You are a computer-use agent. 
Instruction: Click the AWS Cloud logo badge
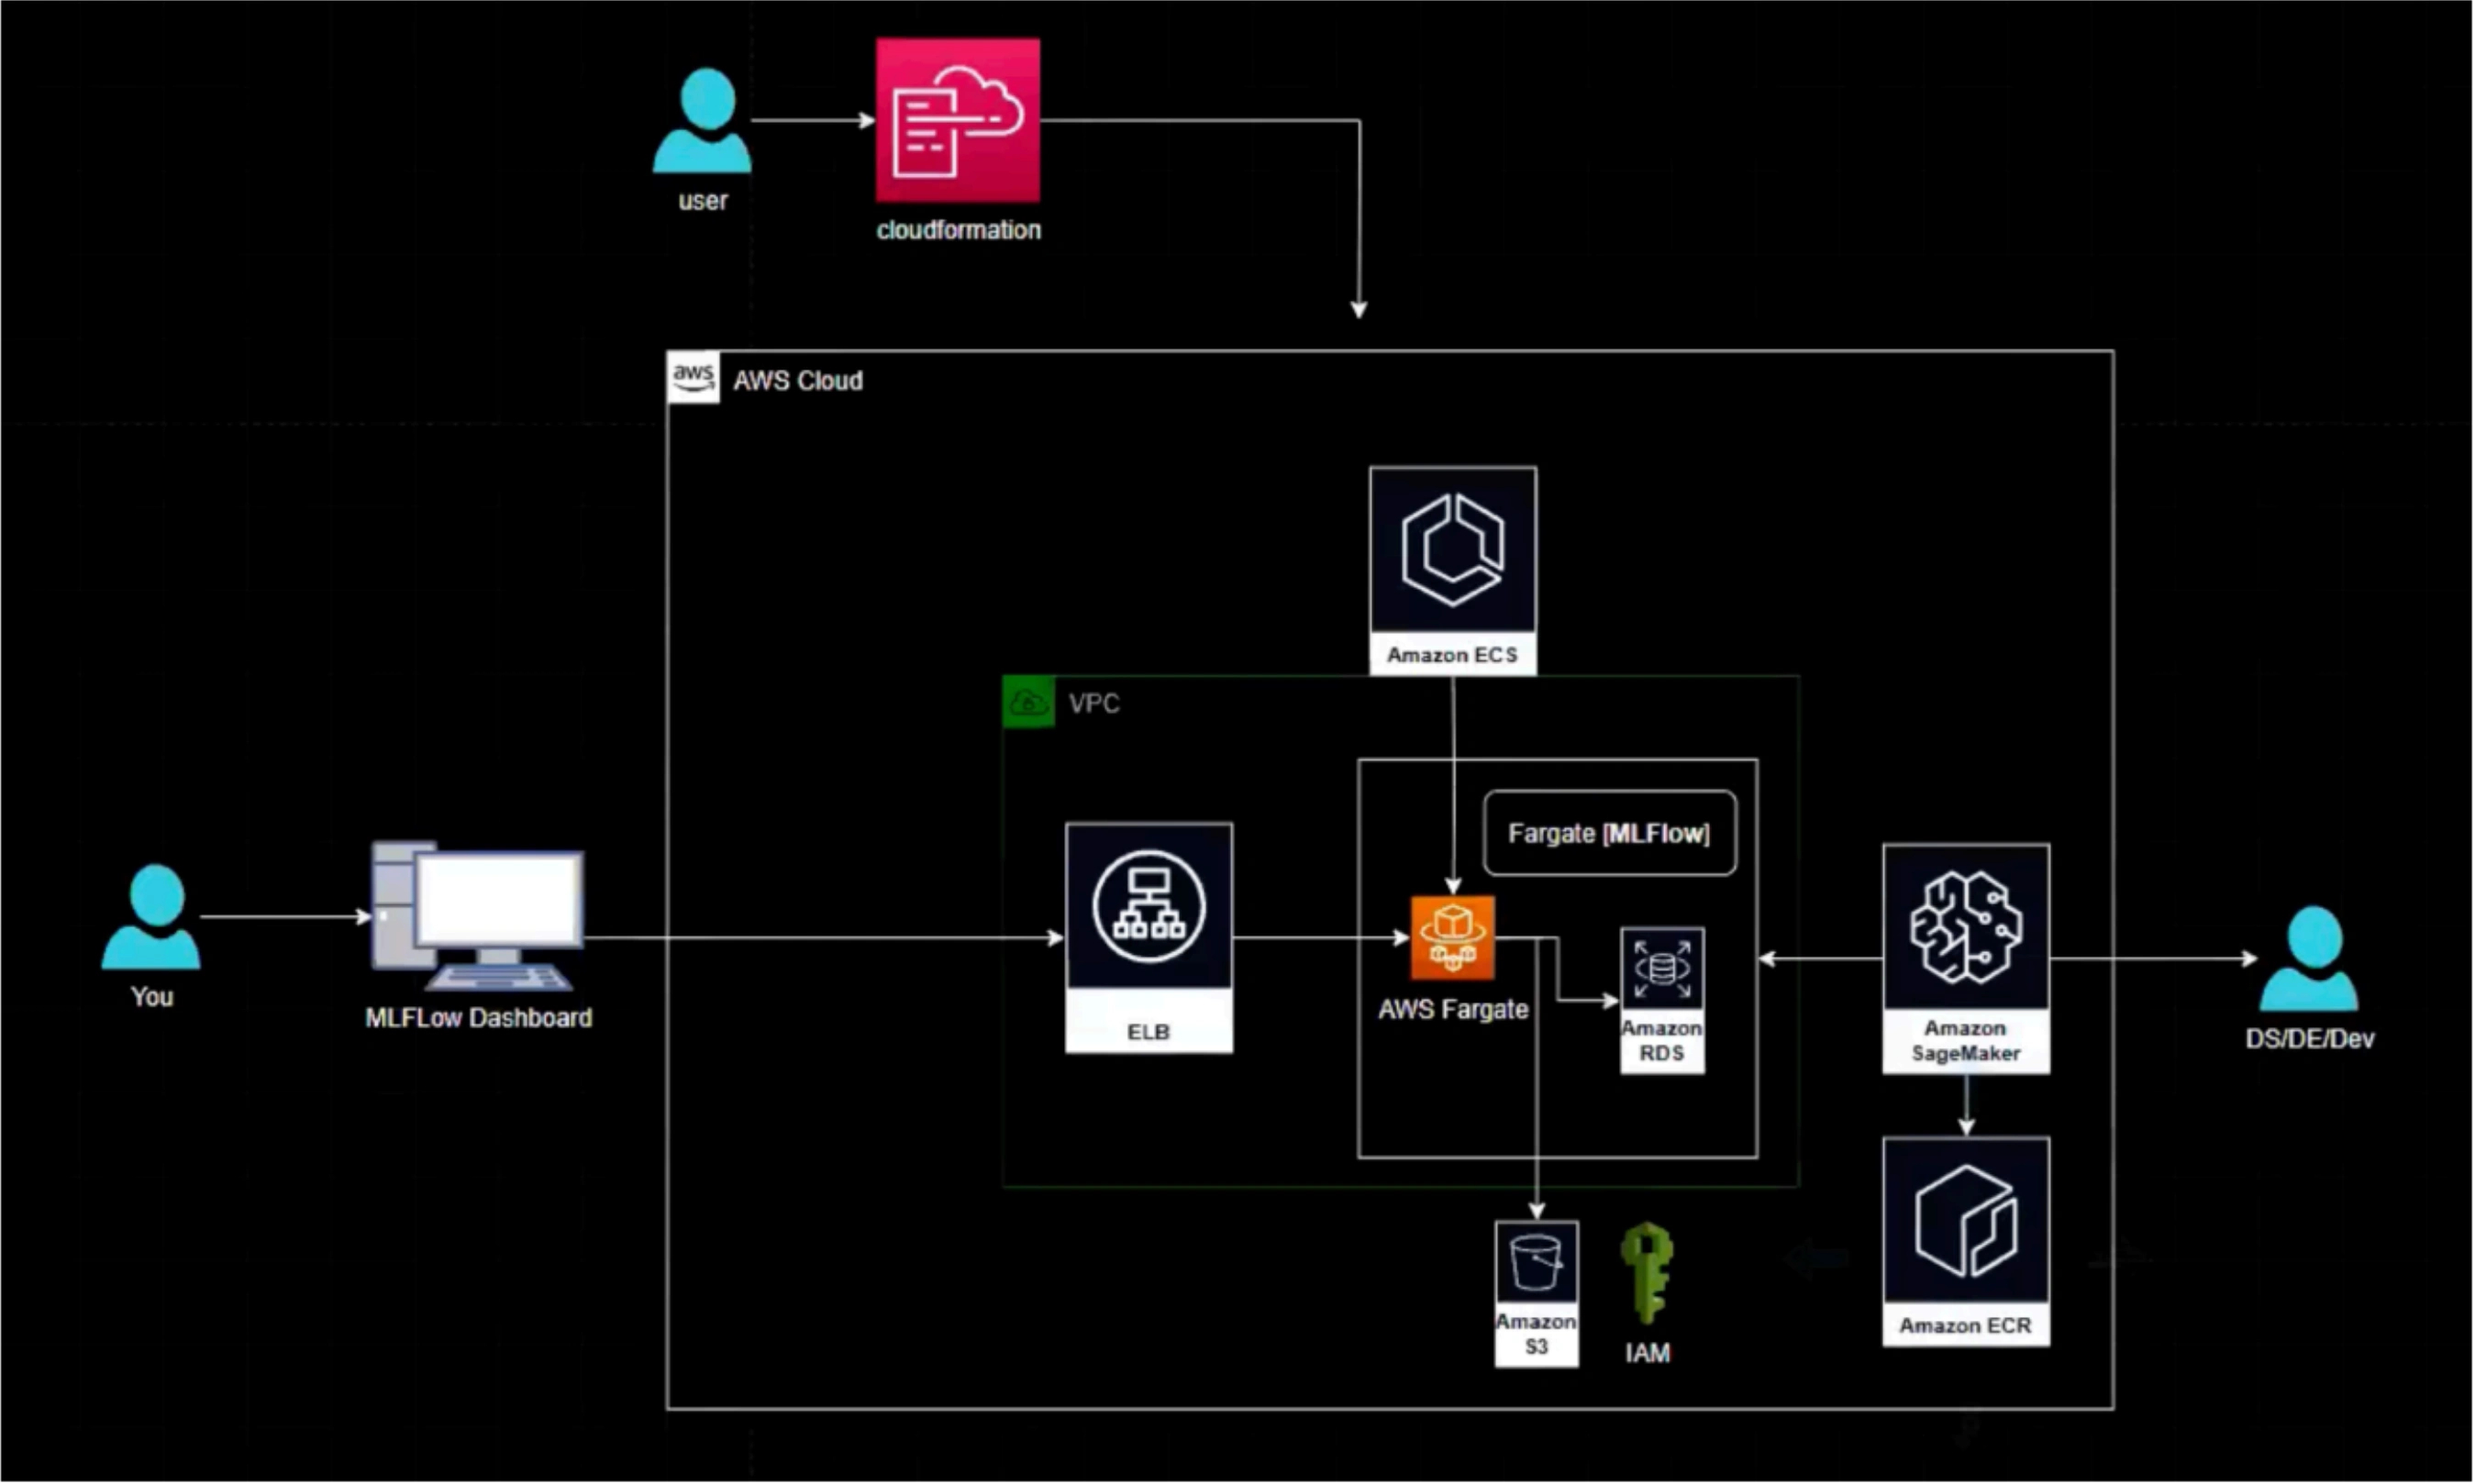point(693,378)
